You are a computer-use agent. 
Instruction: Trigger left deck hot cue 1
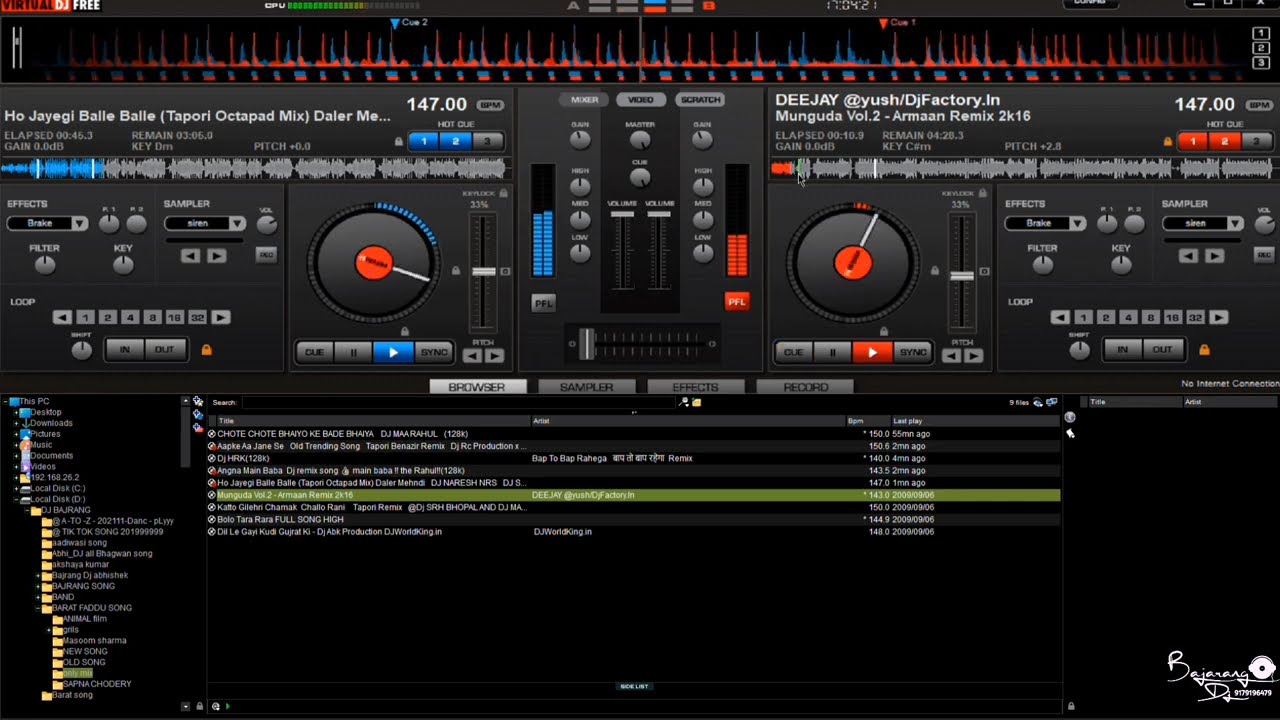[423, 141]
